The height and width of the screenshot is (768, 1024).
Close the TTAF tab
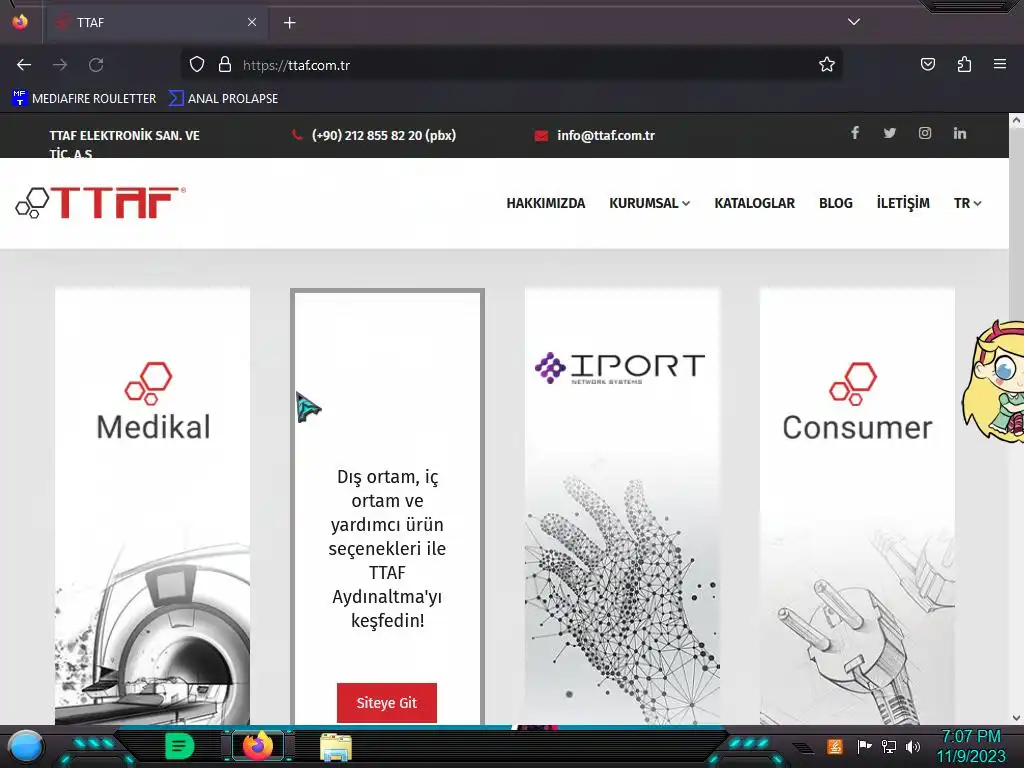(252, 22)
